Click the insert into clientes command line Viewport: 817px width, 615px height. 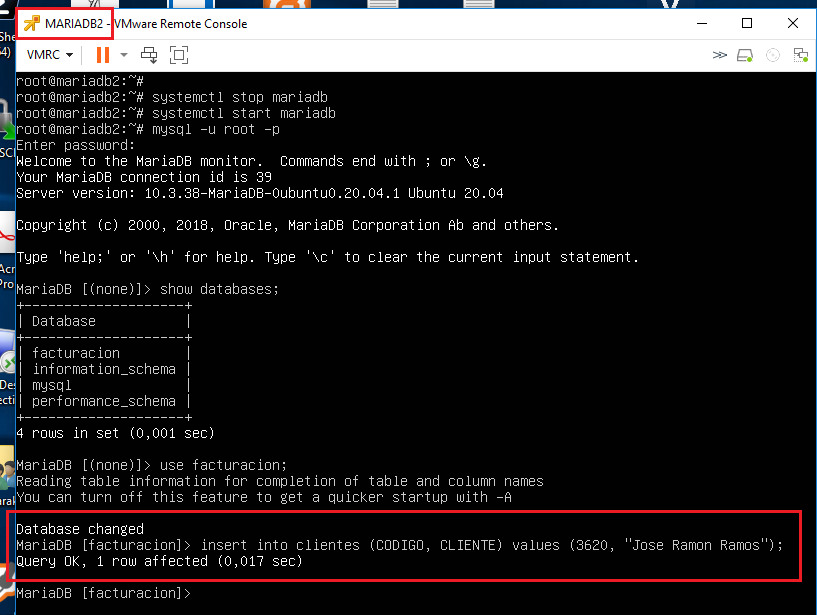pyautogui.click(x=400, y=545)
